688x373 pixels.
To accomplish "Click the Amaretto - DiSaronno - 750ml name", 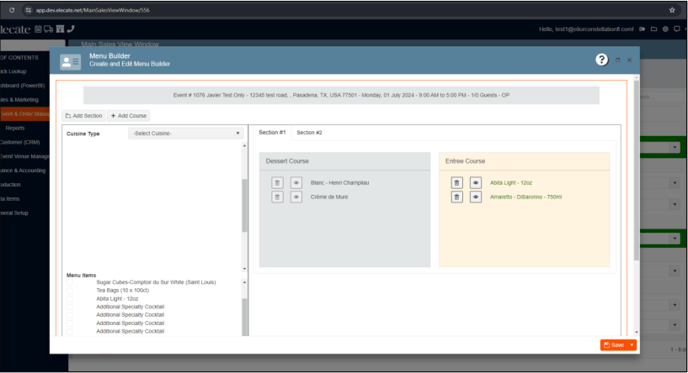I will point(526,197).
